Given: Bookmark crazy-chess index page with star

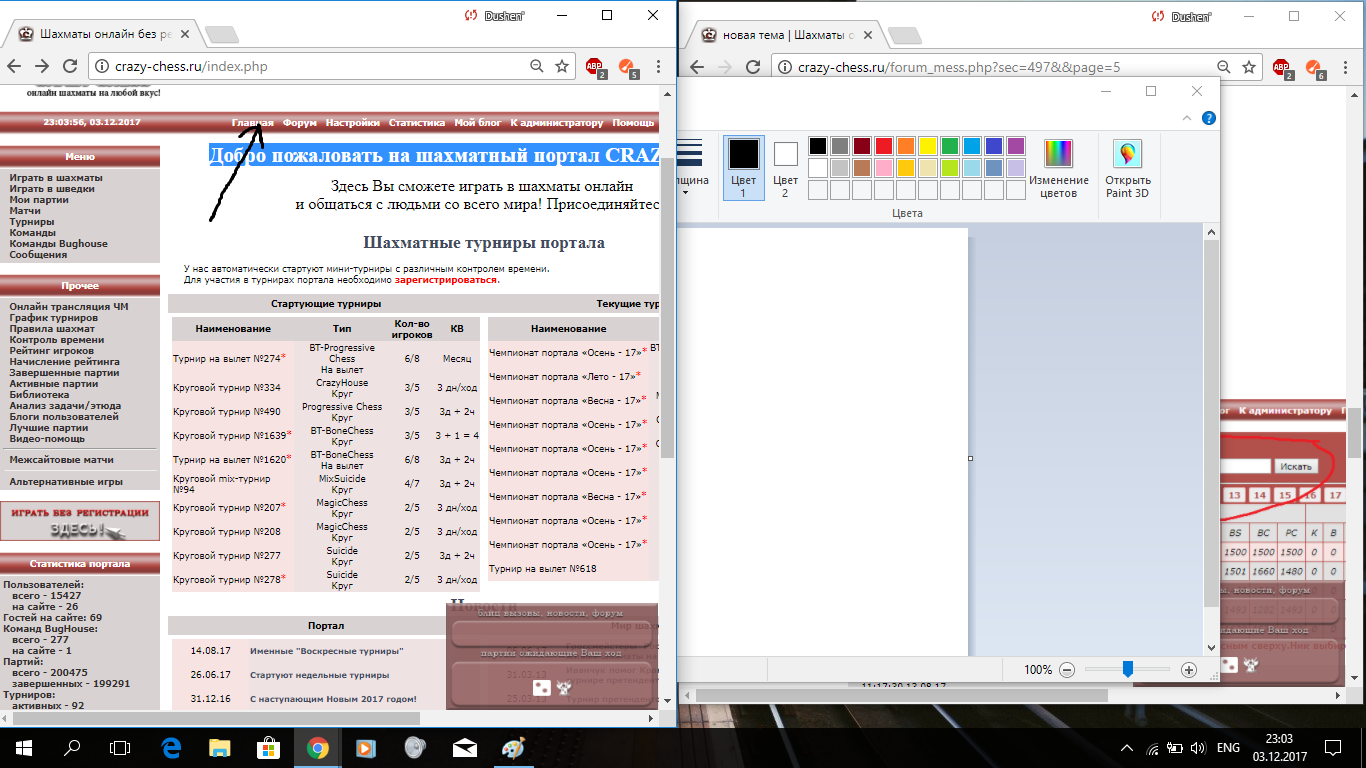Looking at the screenshot, I should 562,67.
